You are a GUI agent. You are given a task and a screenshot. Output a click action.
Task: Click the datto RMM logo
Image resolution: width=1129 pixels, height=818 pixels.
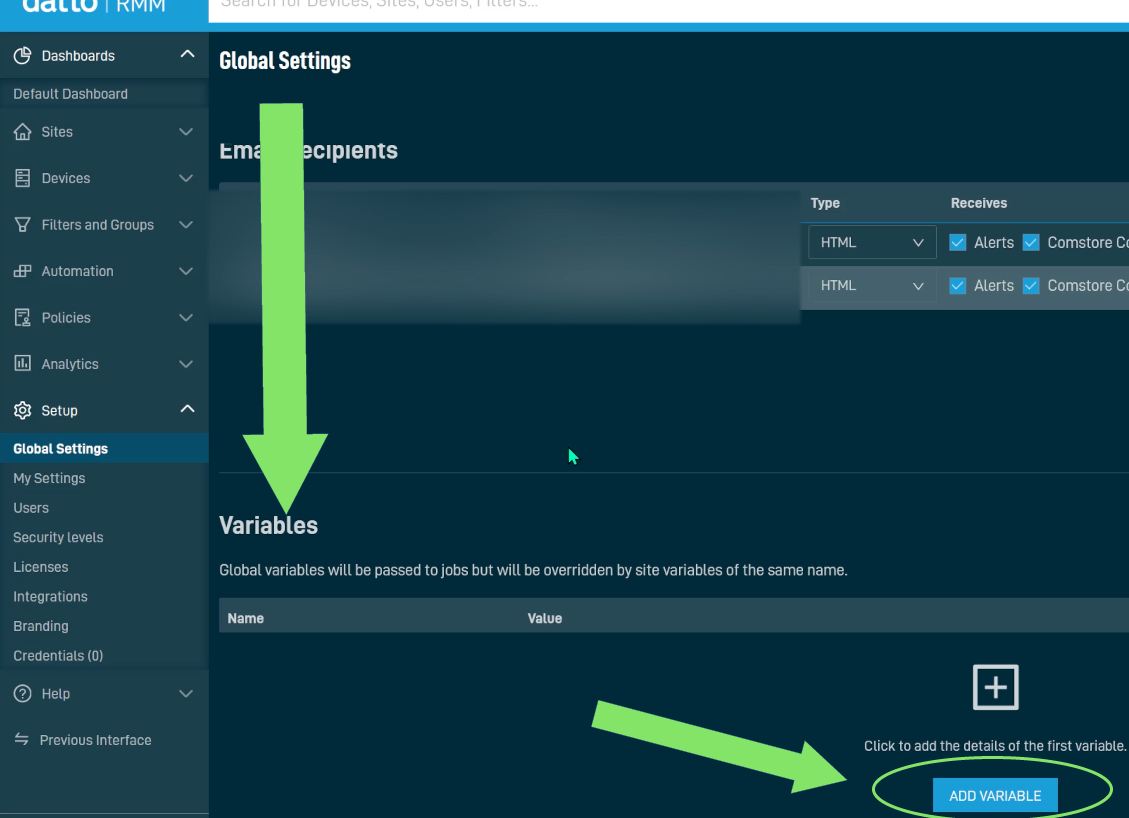pos(94,6)
